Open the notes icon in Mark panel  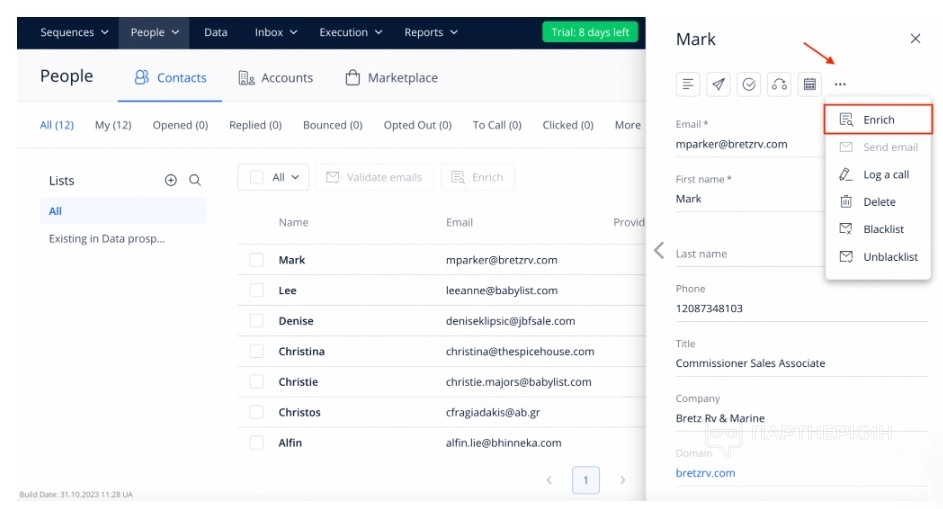[688, 84]
